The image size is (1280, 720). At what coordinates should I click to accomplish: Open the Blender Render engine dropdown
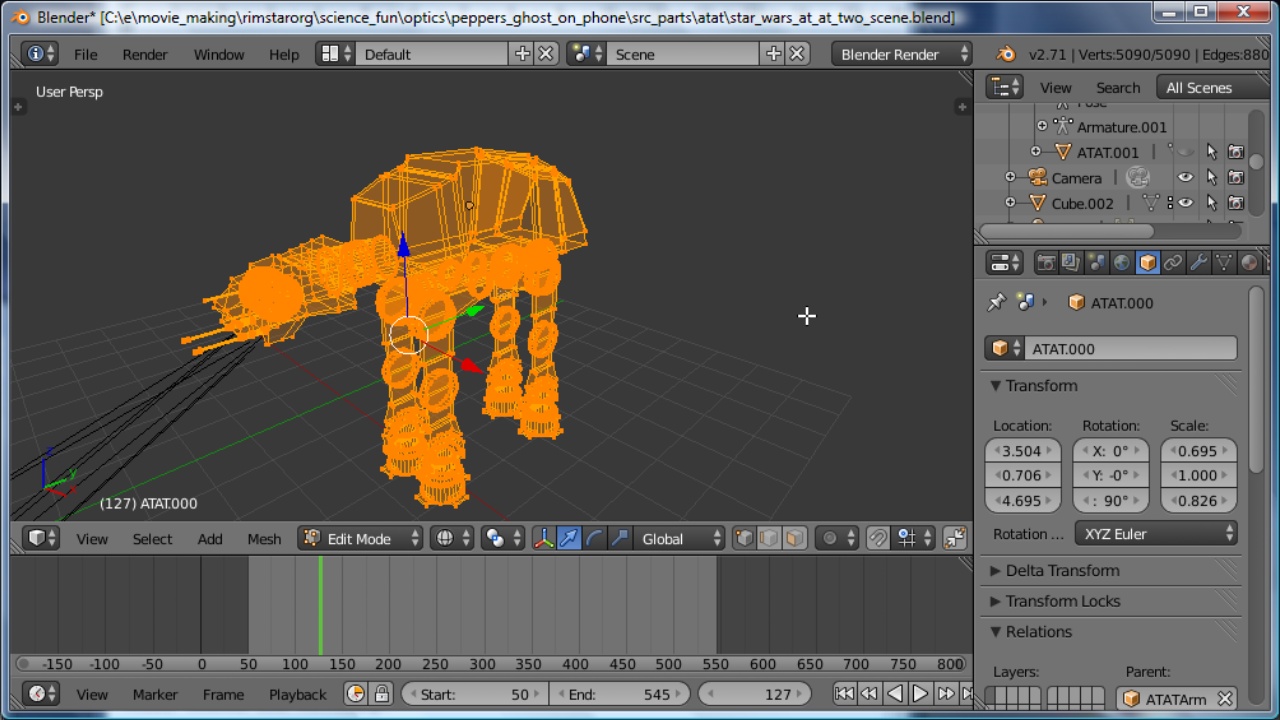pyautogui.click(x=902, y=54)
